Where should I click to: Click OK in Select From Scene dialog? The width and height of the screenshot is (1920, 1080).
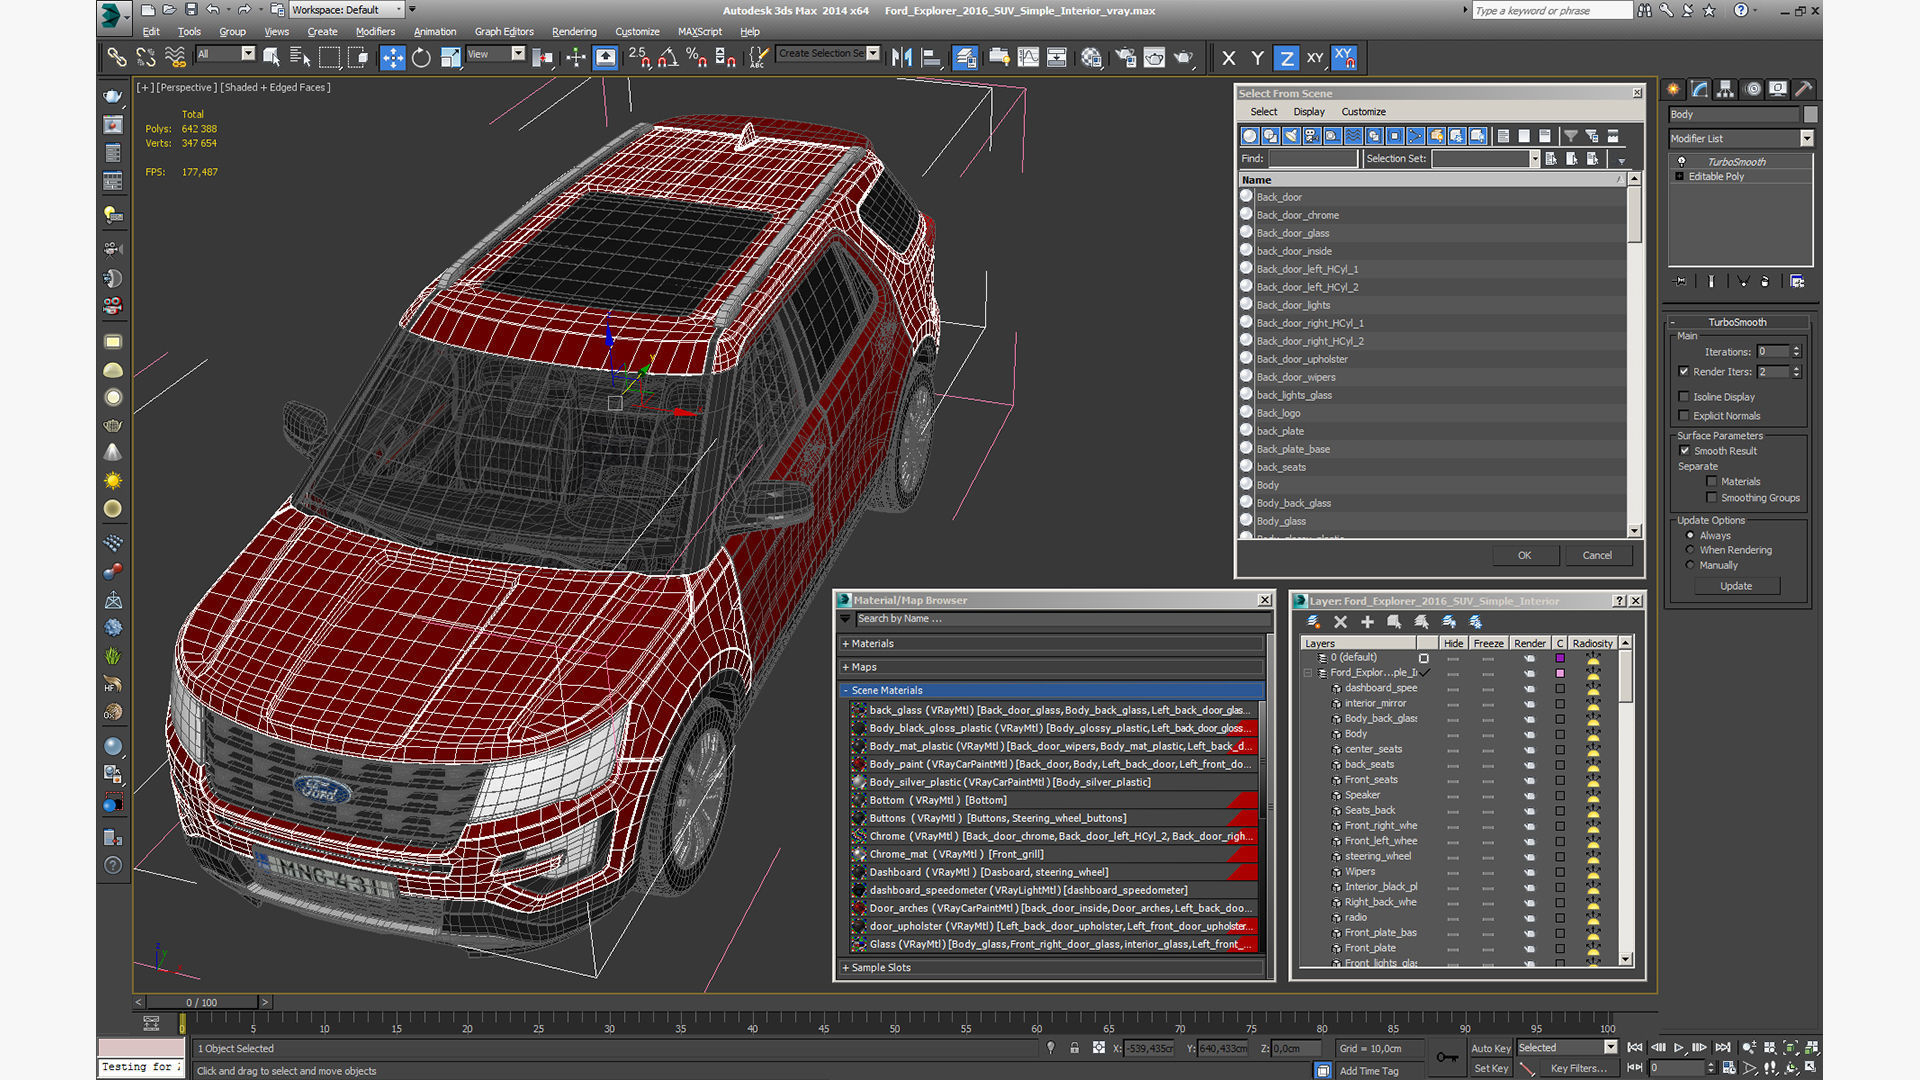pyautogui.click(x=1524, y=556)
